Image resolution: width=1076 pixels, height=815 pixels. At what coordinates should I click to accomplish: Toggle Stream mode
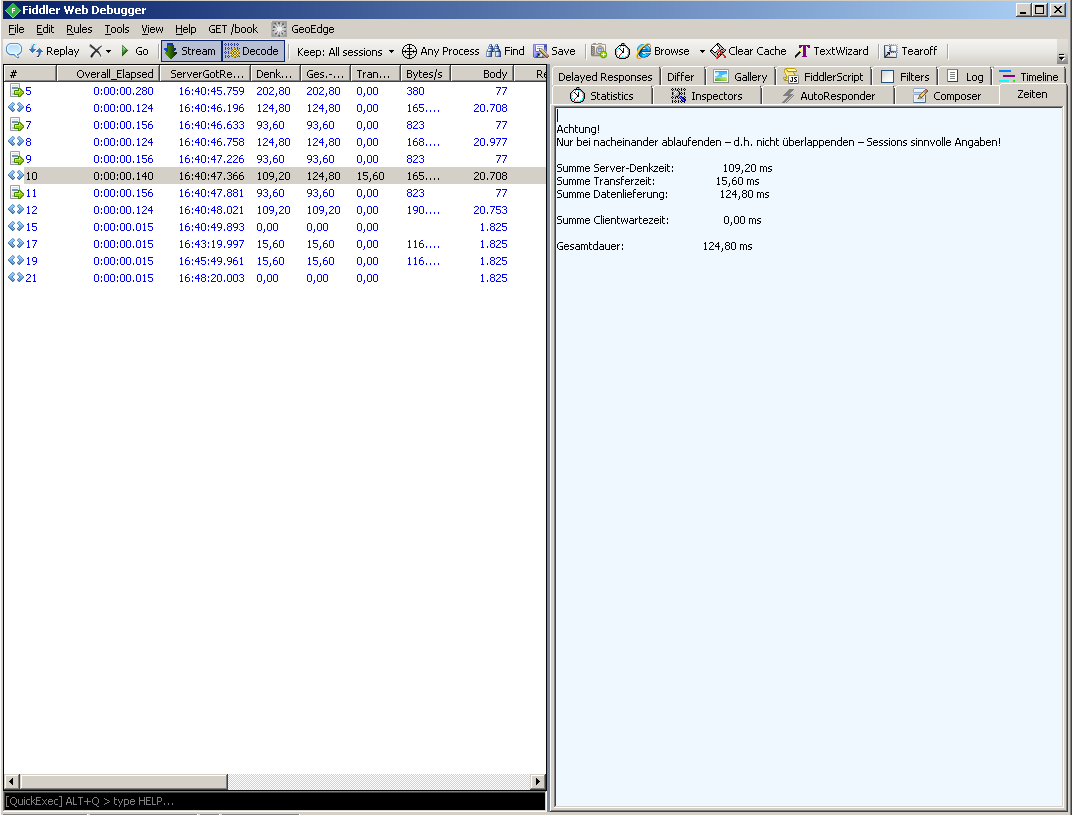(x=191, y=51)
